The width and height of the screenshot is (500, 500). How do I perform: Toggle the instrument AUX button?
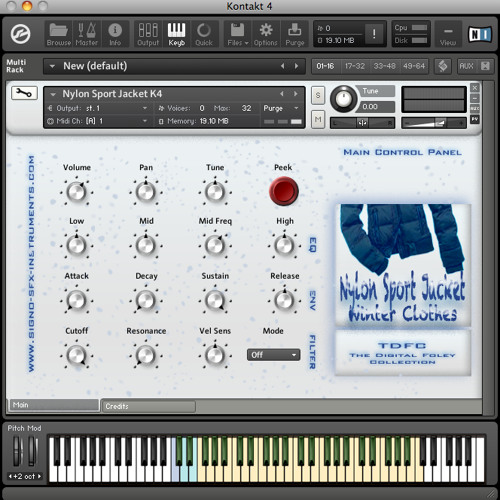click(475, 109)
